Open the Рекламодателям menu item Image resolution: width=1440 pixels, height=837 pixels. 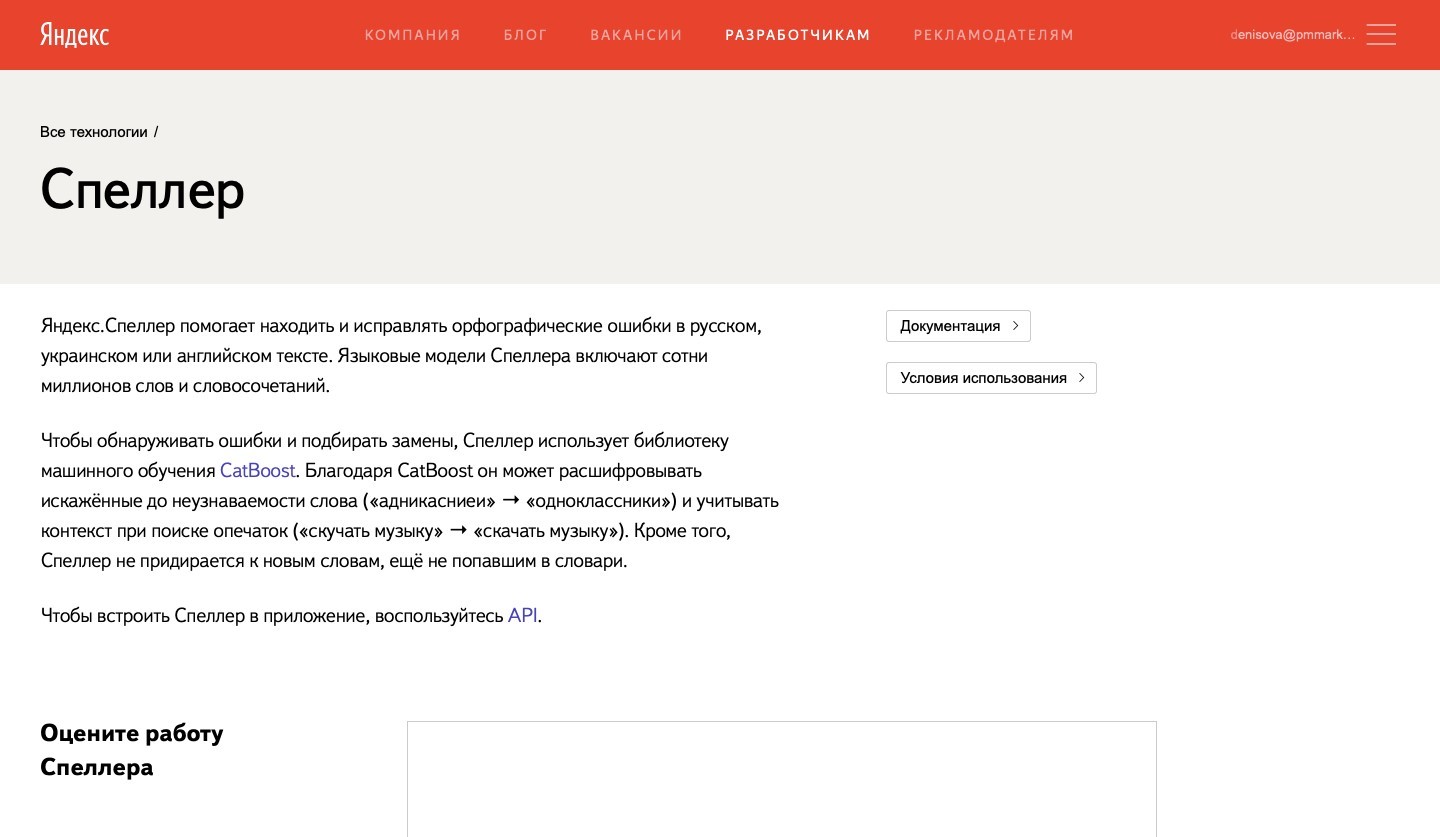(994, 35)
